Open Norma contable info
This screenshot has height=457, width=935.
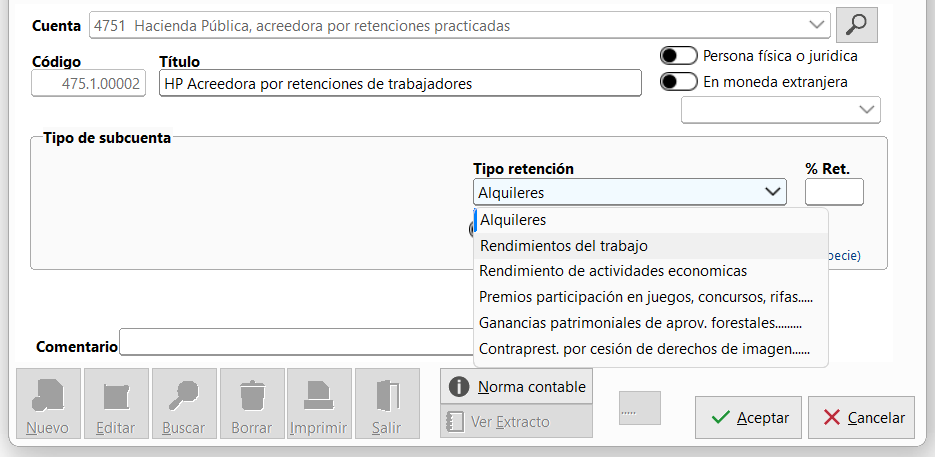[x=516, y=386]
